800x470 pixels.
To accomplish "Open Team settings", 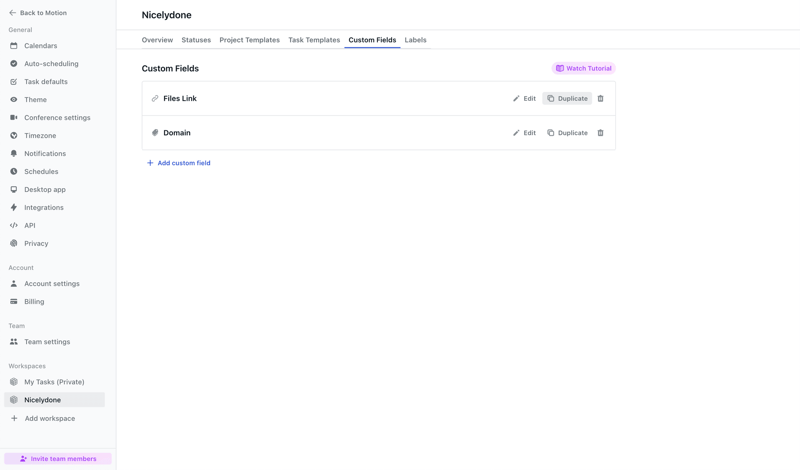I will click(47, 341).
